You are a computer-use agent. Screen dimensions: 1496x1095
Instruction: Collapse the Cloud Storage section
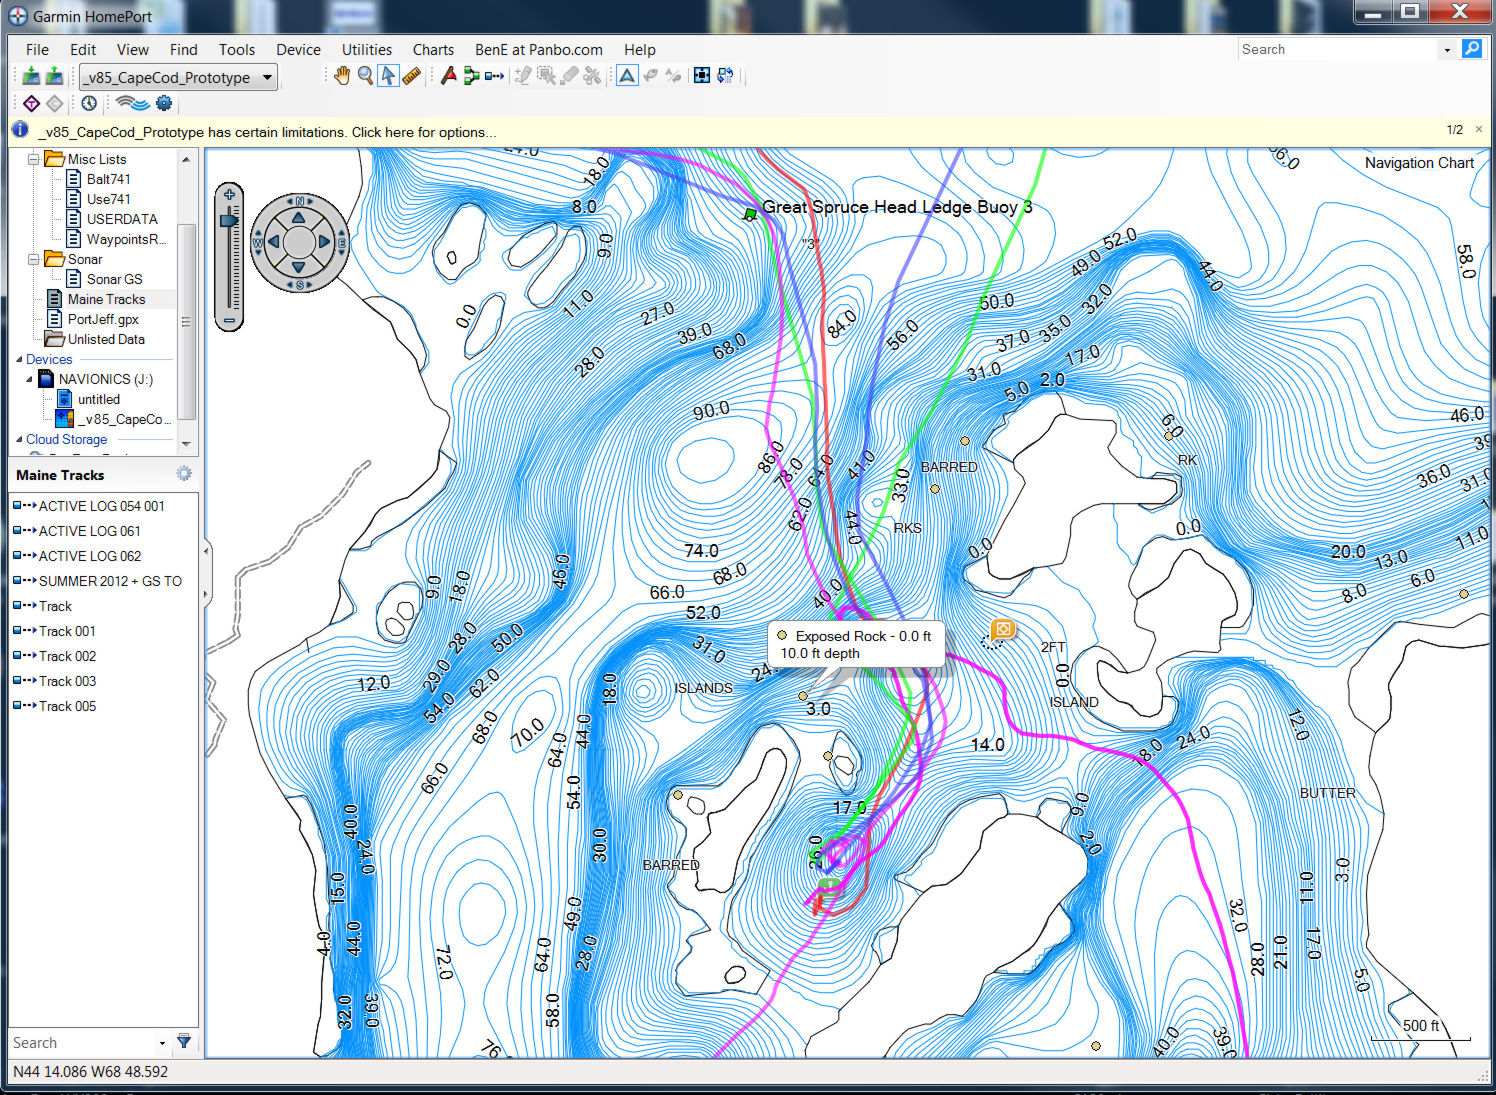[19, 439]
